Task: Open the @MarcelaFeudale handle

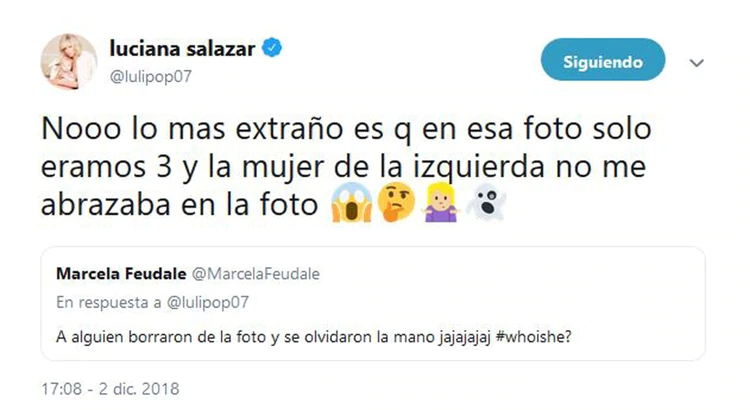Action: (x=256, y=274)
